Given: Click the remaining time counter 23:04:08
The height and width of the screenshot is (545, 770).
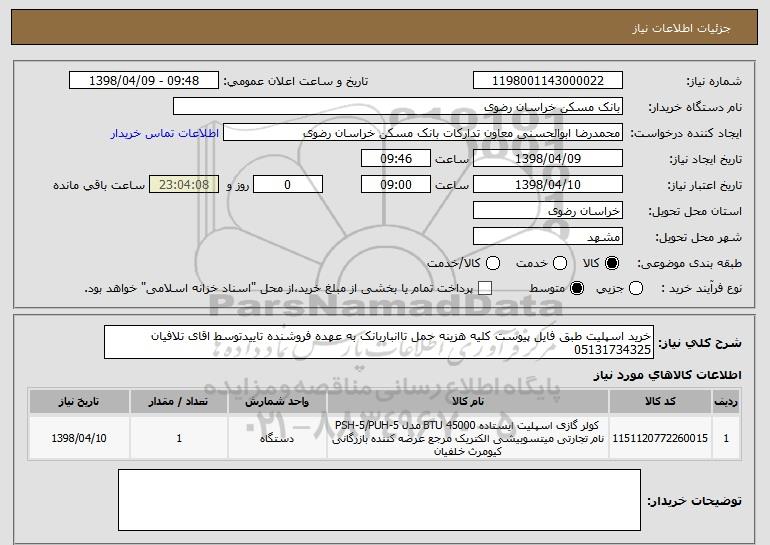Looking at the screenshot, I should [184, 185].
